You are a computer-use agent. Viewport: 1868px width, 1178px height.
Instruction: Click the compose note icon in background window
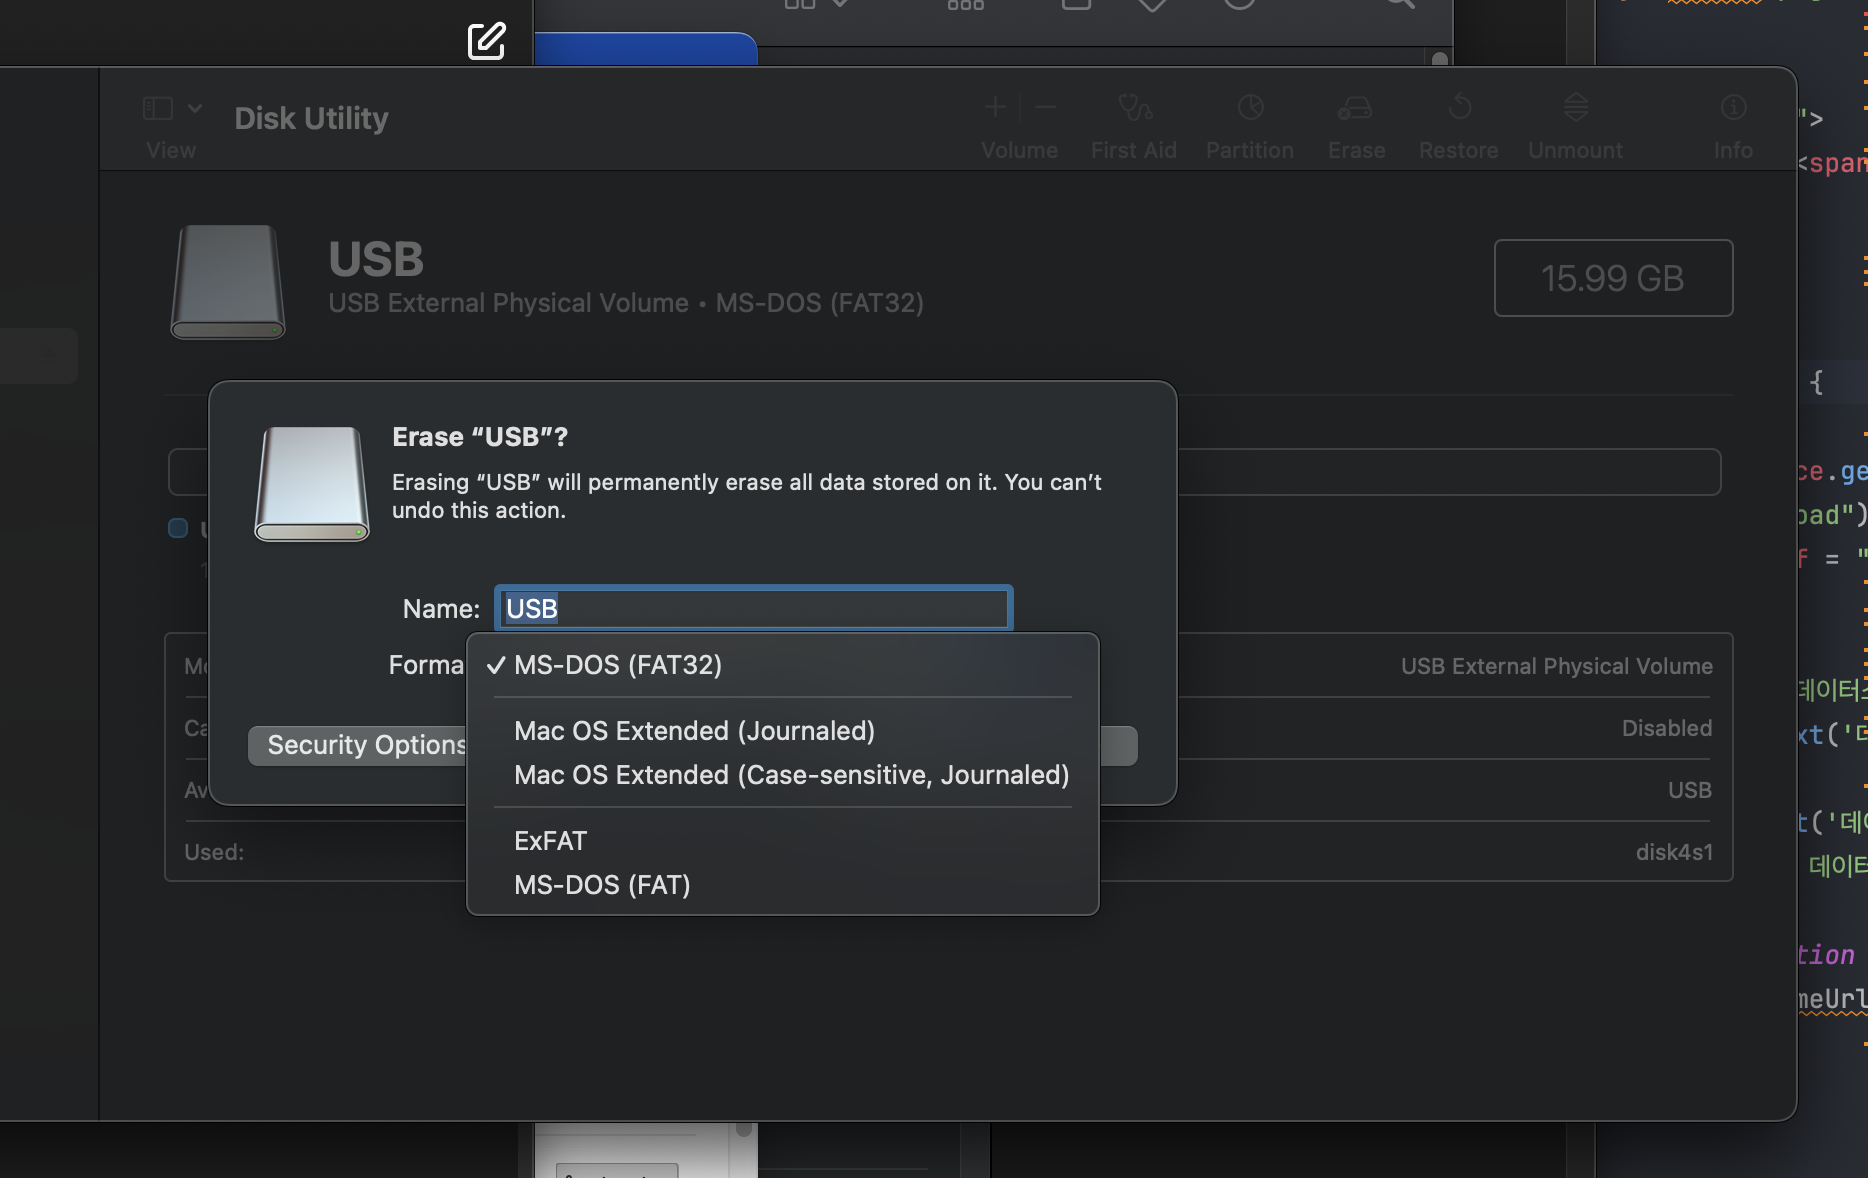[487, 41]
